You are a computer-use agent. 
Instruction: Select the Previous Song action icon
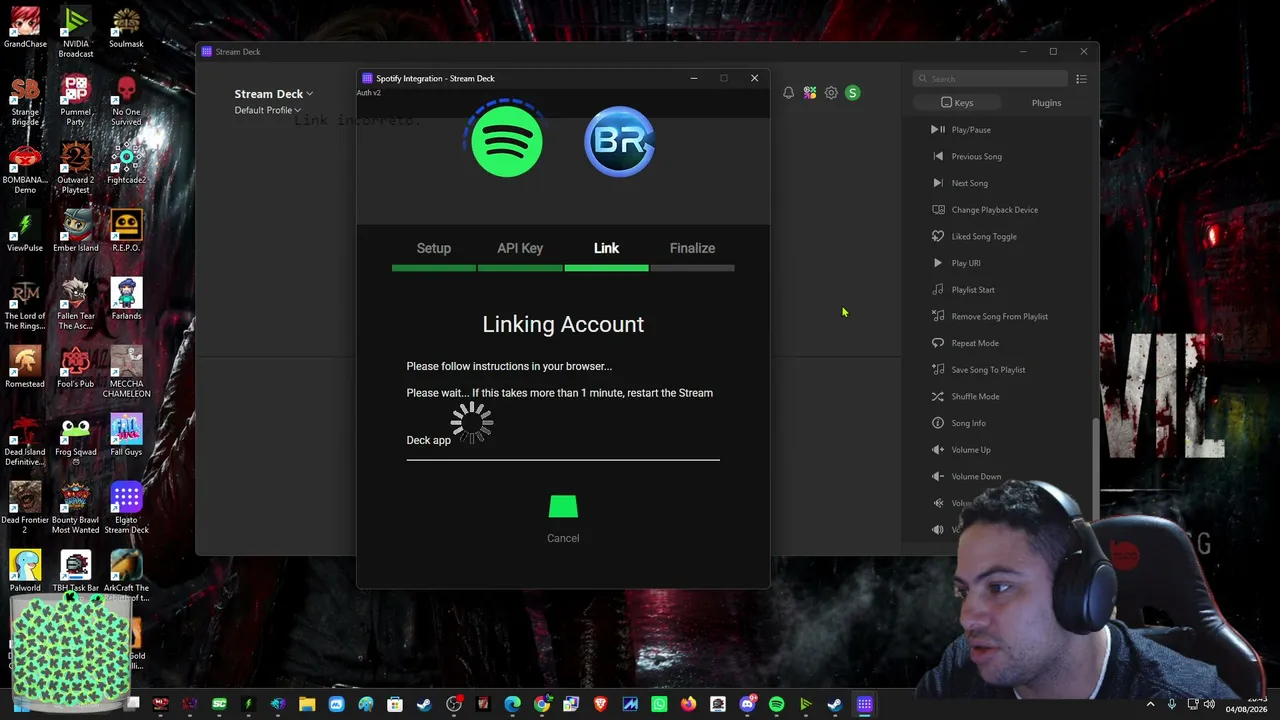[937, 156]
